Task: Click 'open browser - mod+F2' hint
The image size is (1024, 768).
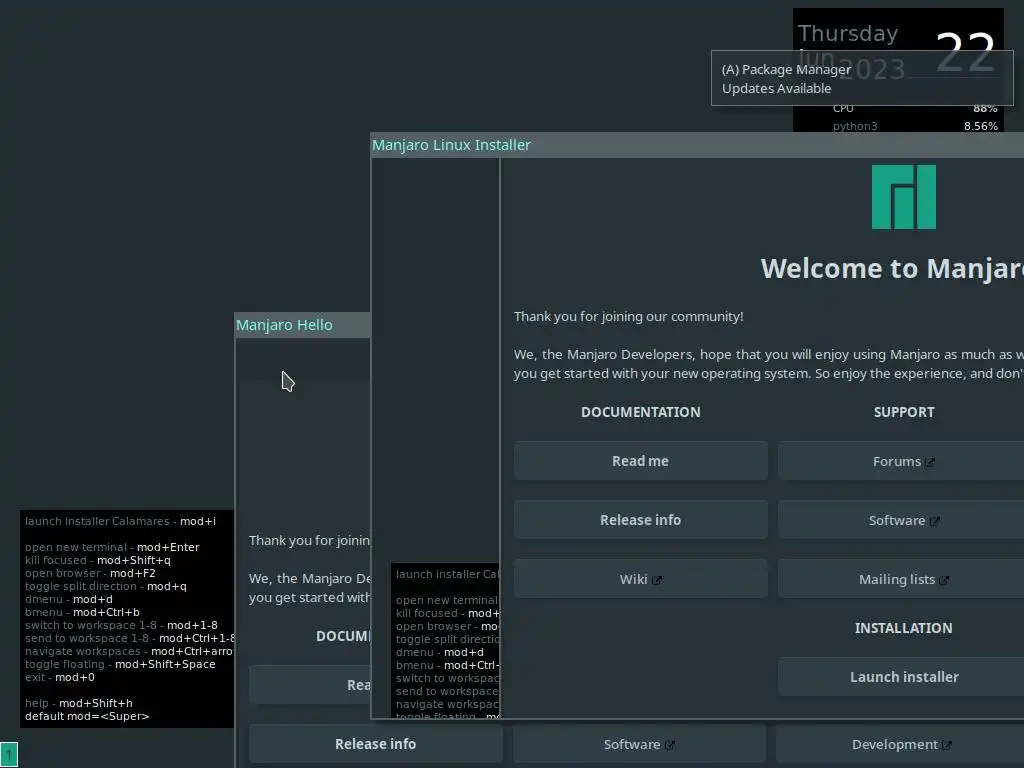Action: (x=90, y=573)
